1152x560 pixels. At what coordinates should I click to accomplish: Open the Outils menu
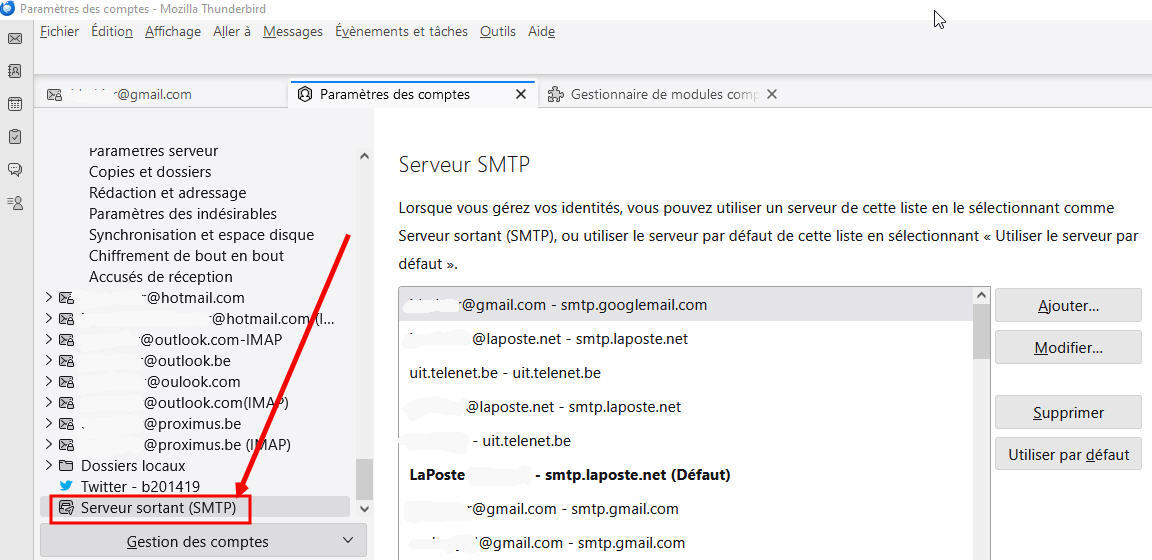point(497,32)
